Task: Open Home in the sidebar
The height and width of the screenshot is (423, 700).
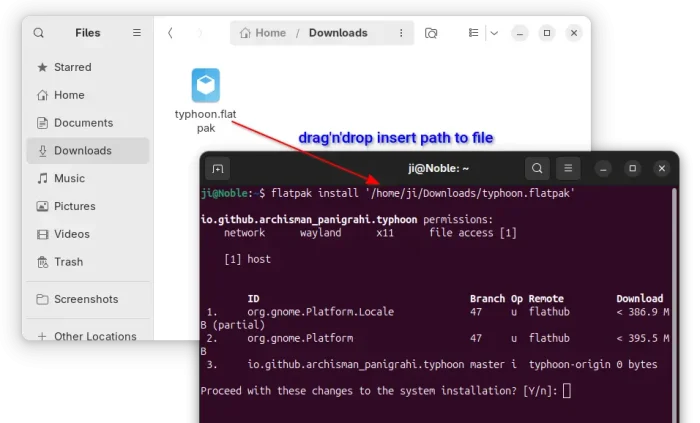Action: (88, 95)
